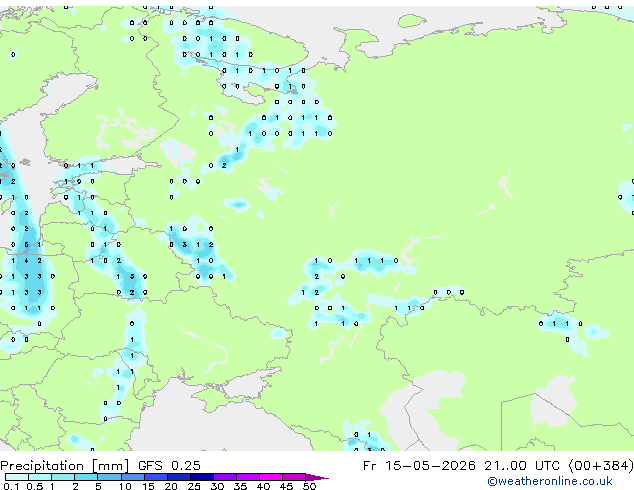Select the 15–20 mm blue legend swatch
The height and width of the screenshot is (490, 634).
click(155, 477)
